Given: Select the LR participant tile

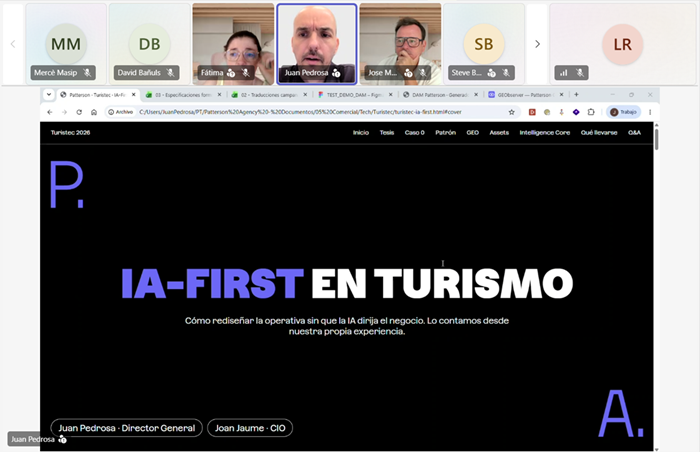Looking at the screenshot, I should coord(622,44).
